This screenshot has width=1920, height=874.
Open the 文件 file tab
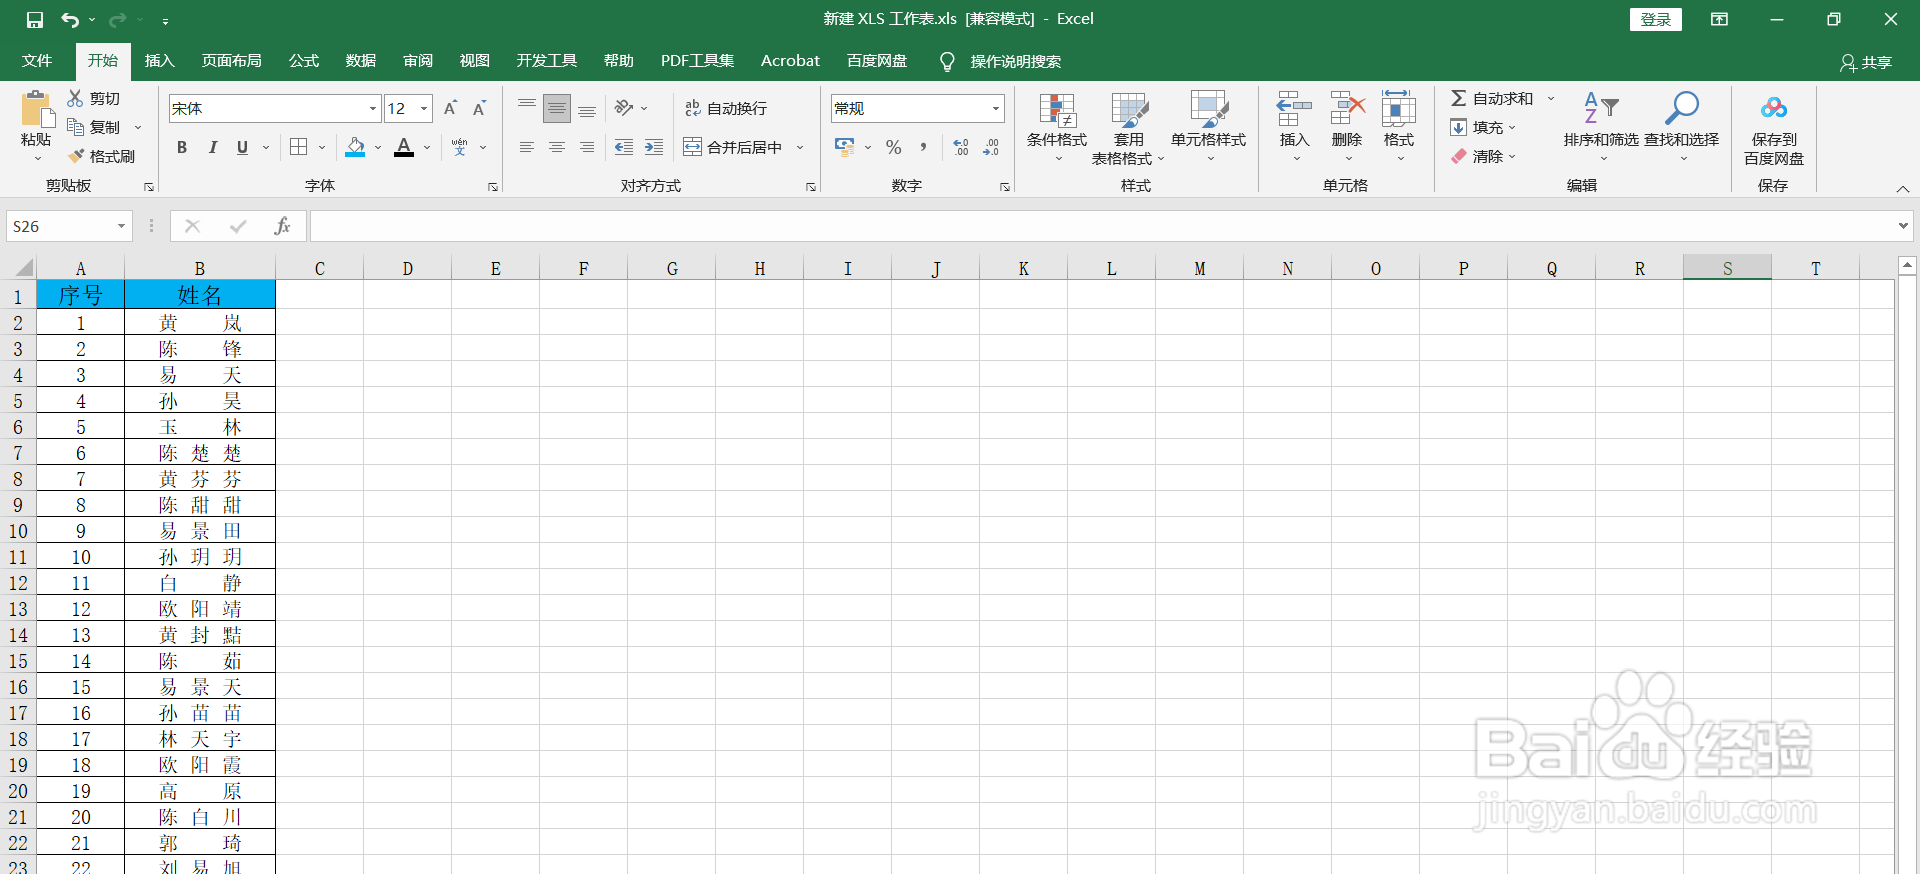click(x=37, y=61)
